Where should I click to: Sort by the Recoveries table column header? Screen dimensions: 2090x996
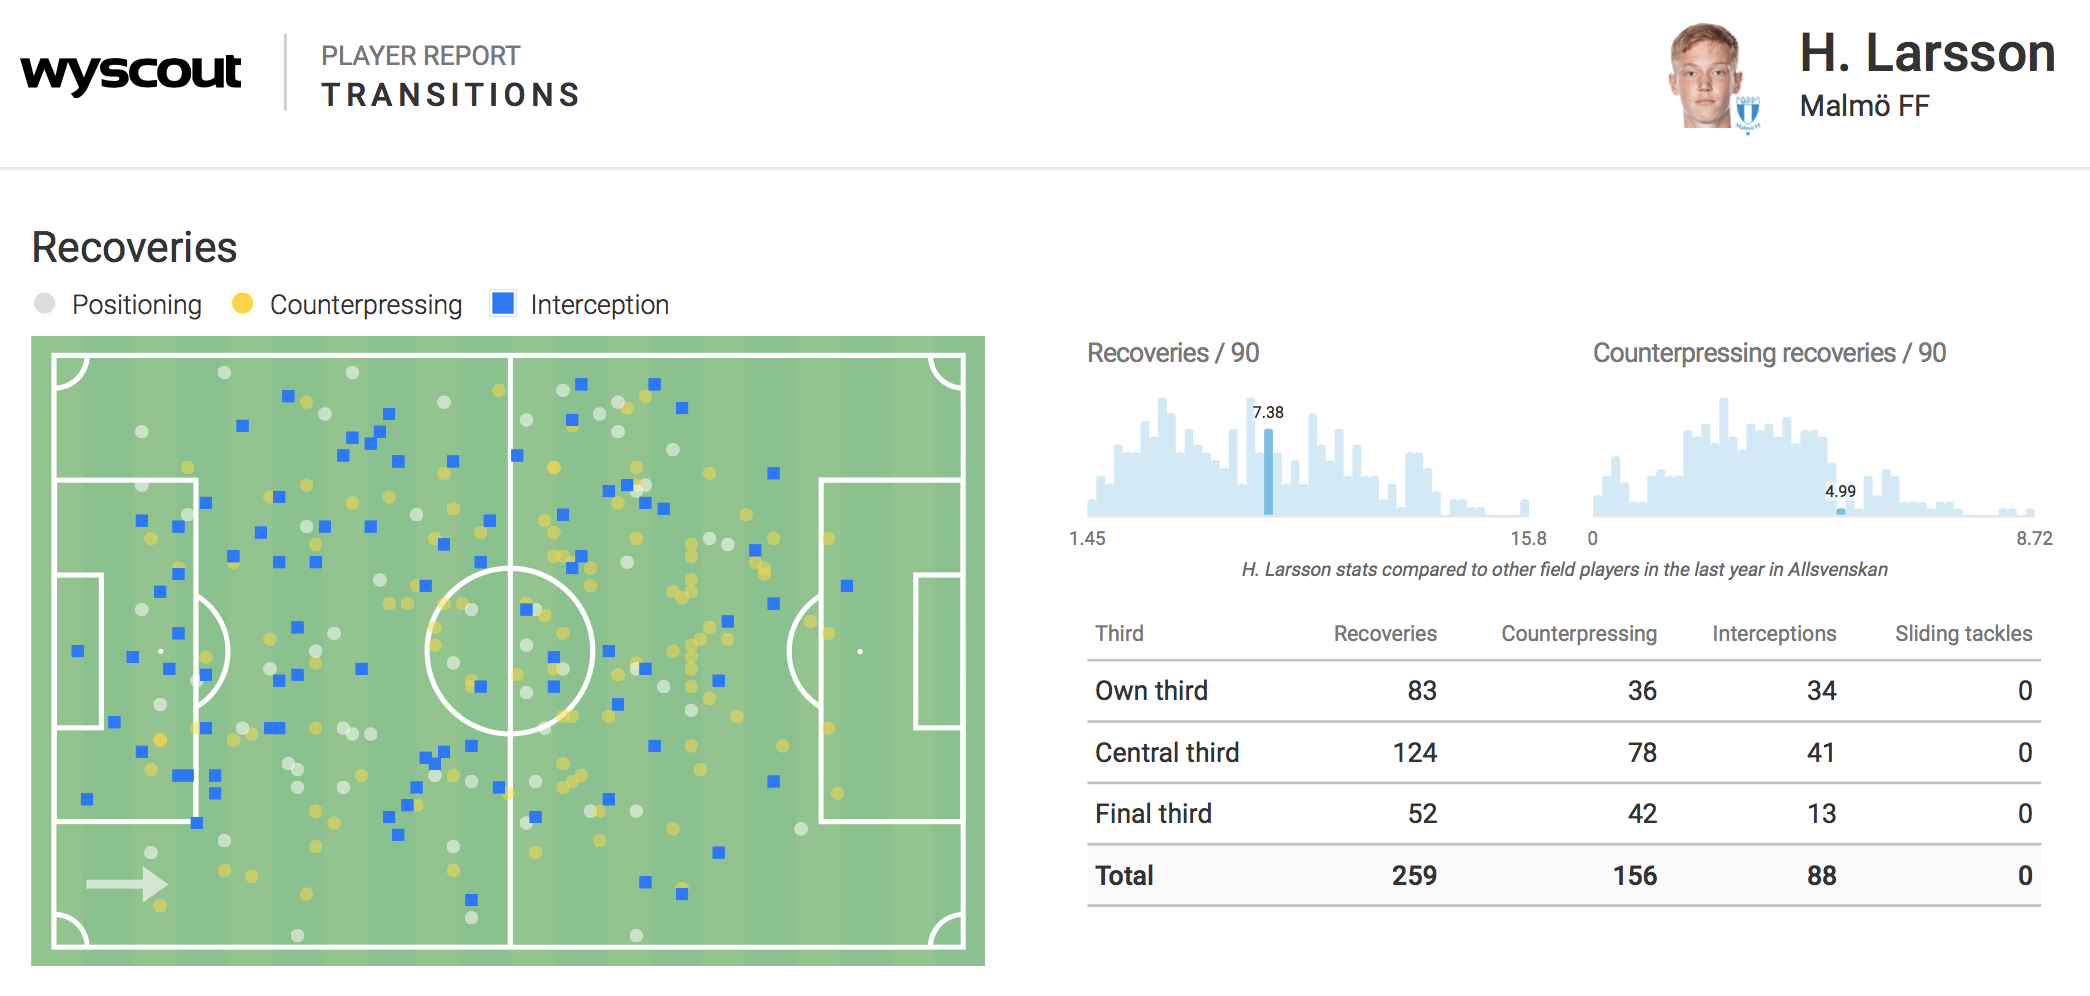[1384, 633]
